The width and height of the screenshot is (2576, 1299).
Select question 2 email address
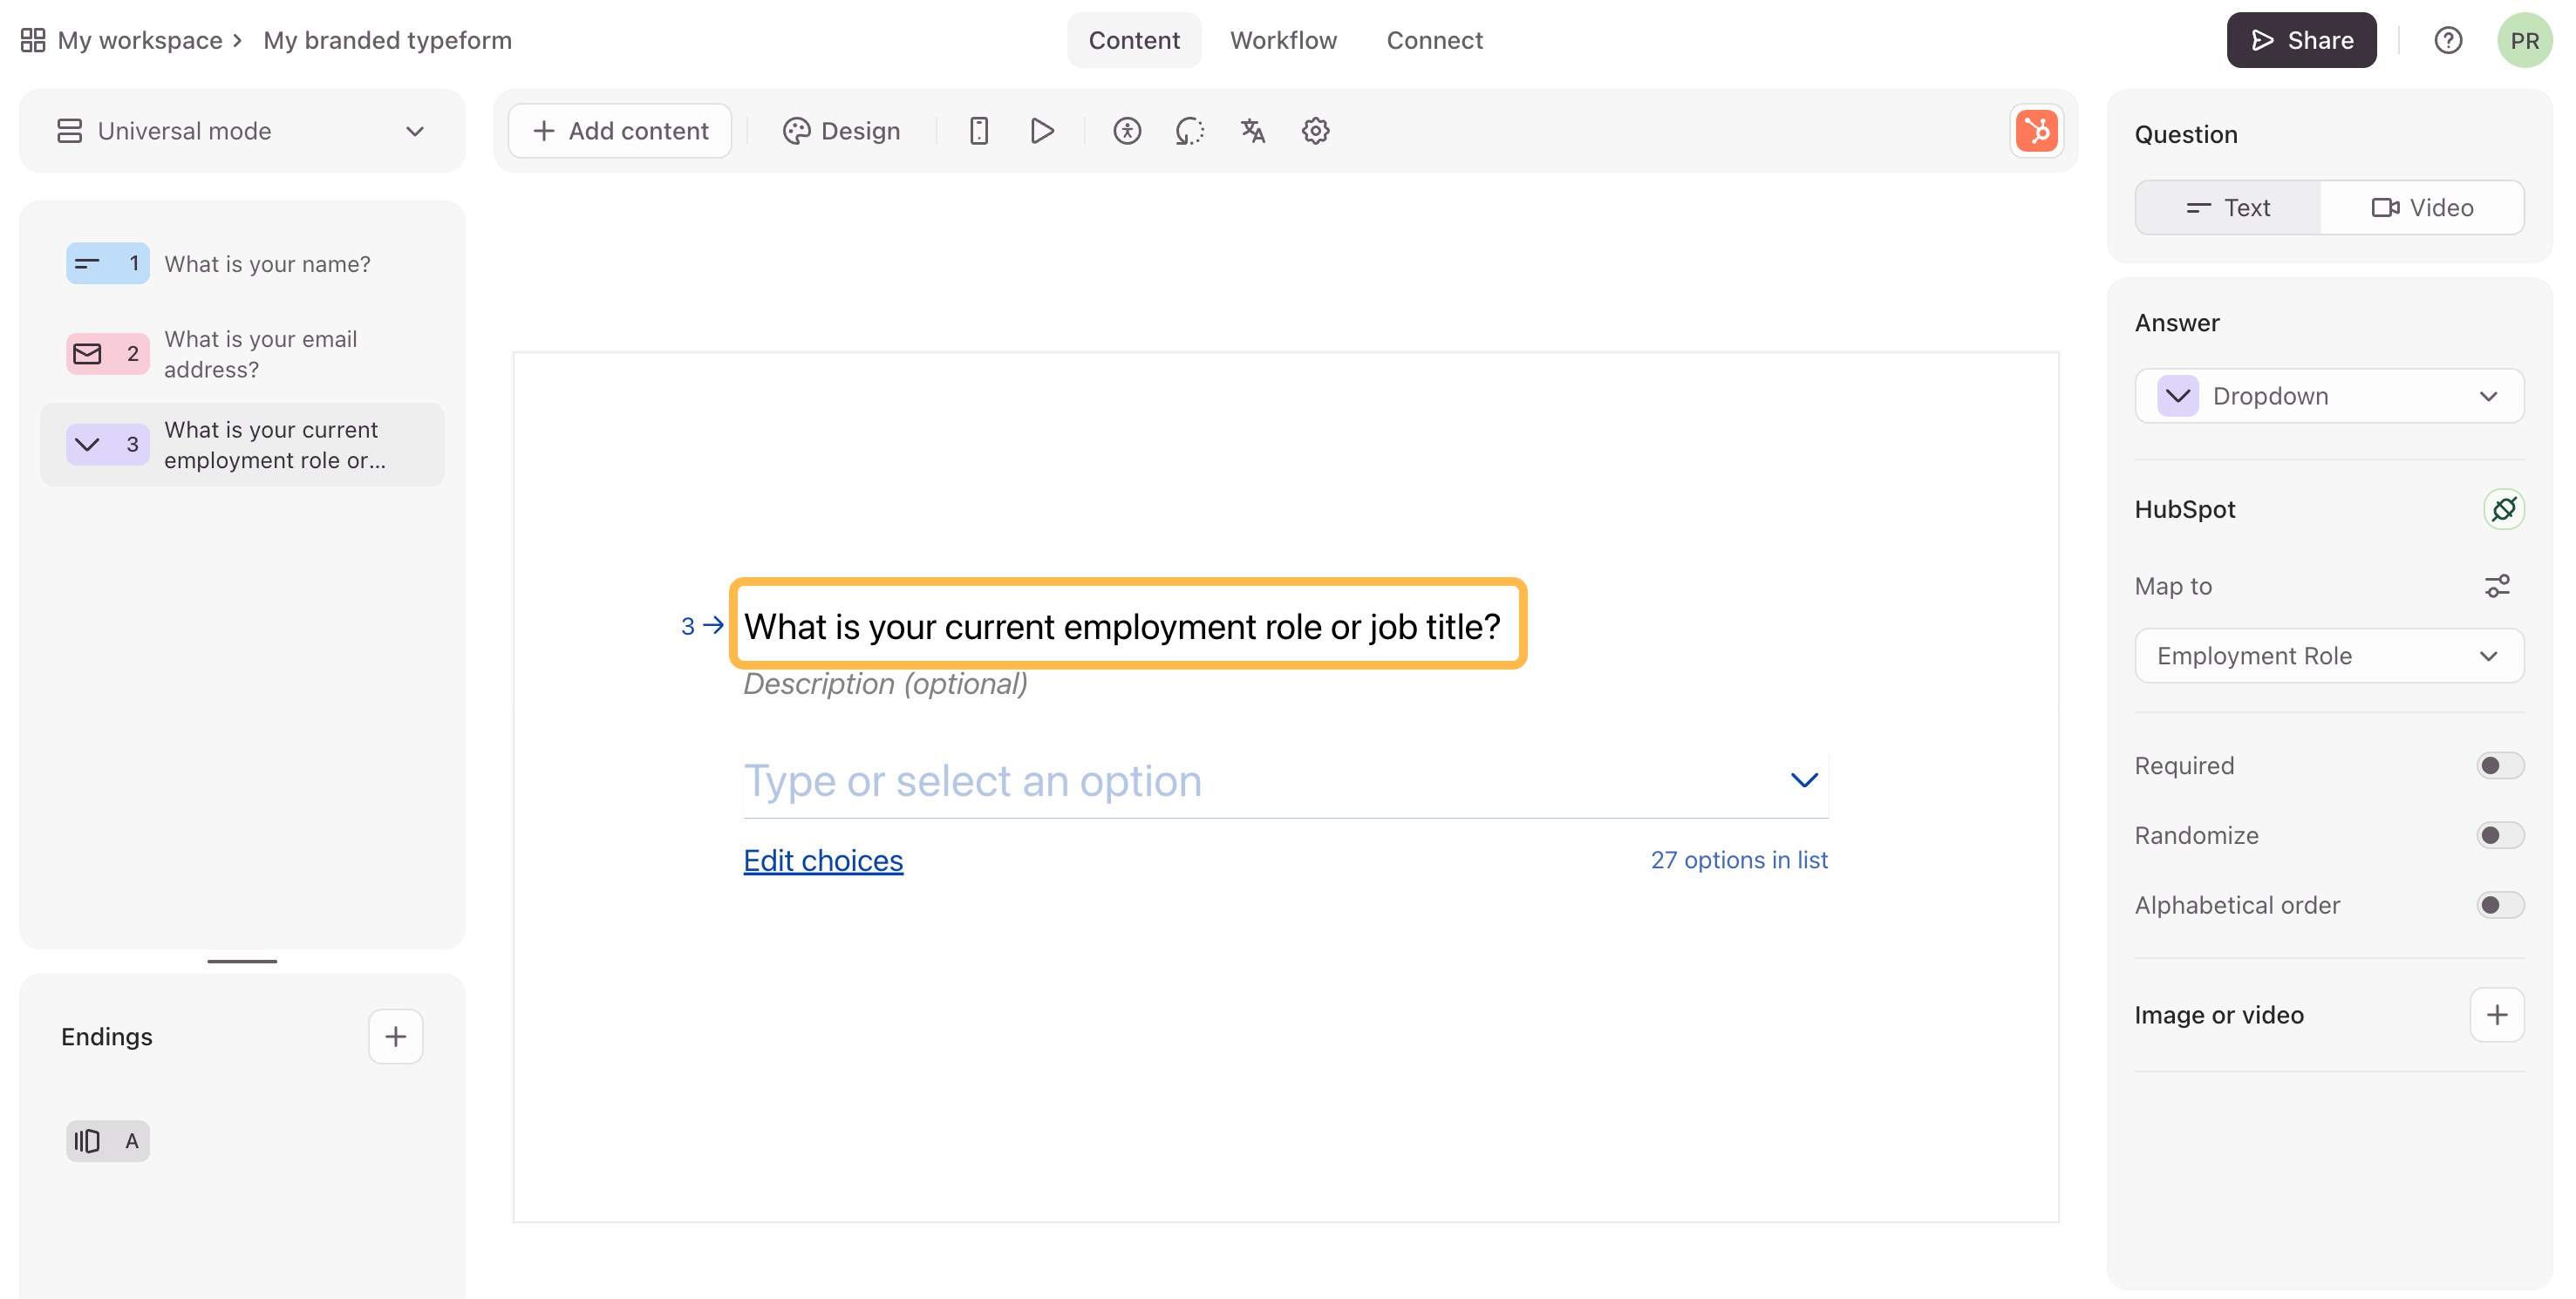pyautogui.click(x=242, y=354)
